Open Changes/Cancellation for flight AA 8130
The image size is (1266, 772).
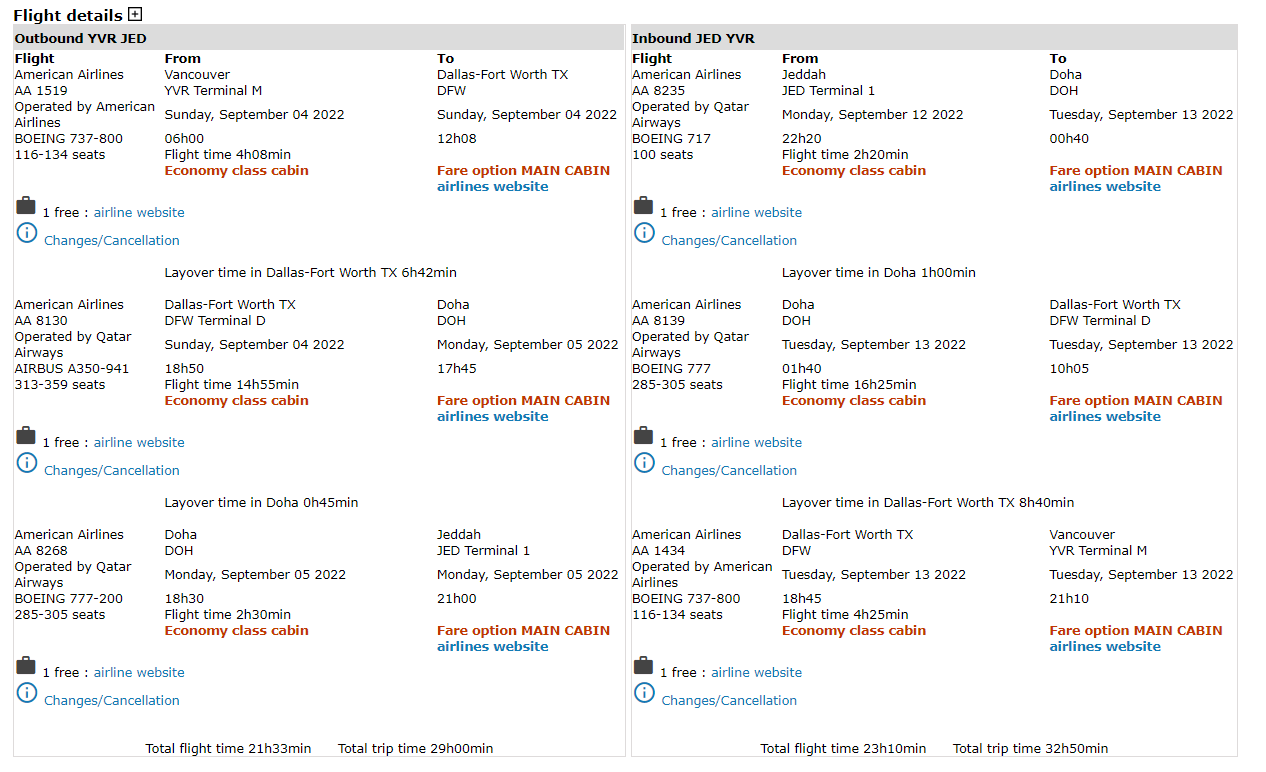pyautogui.click(x=112, y=471)
